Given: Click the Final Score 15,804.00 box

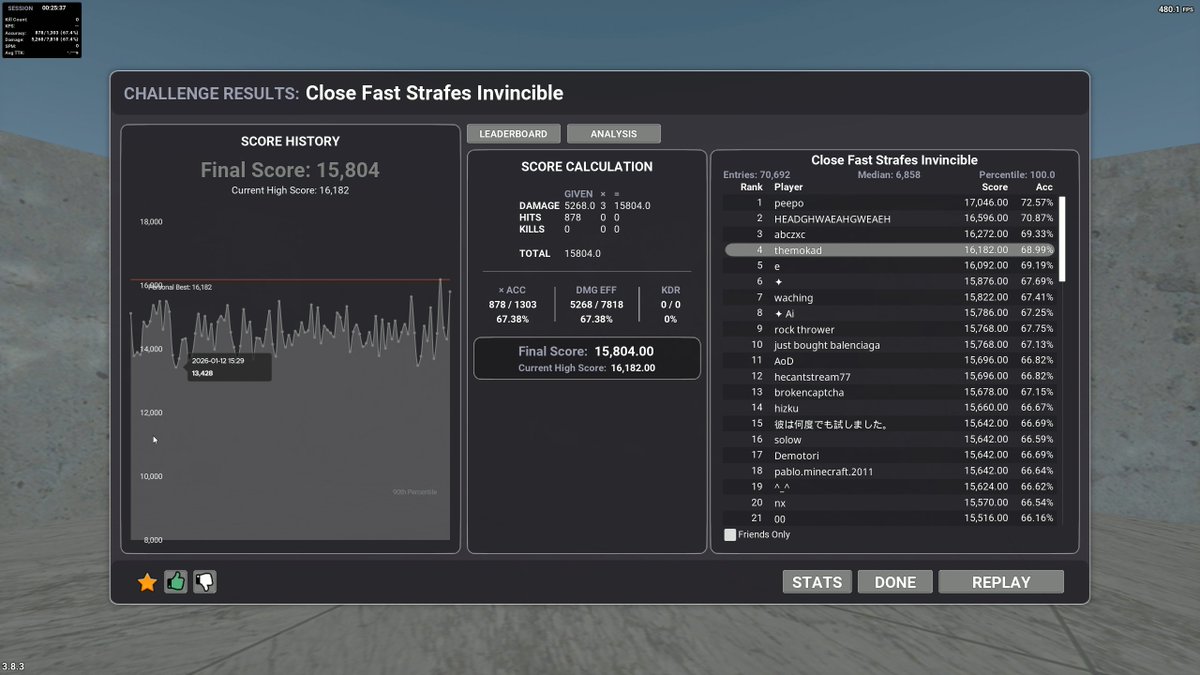Looking at the screenshot, I should 586,358.
